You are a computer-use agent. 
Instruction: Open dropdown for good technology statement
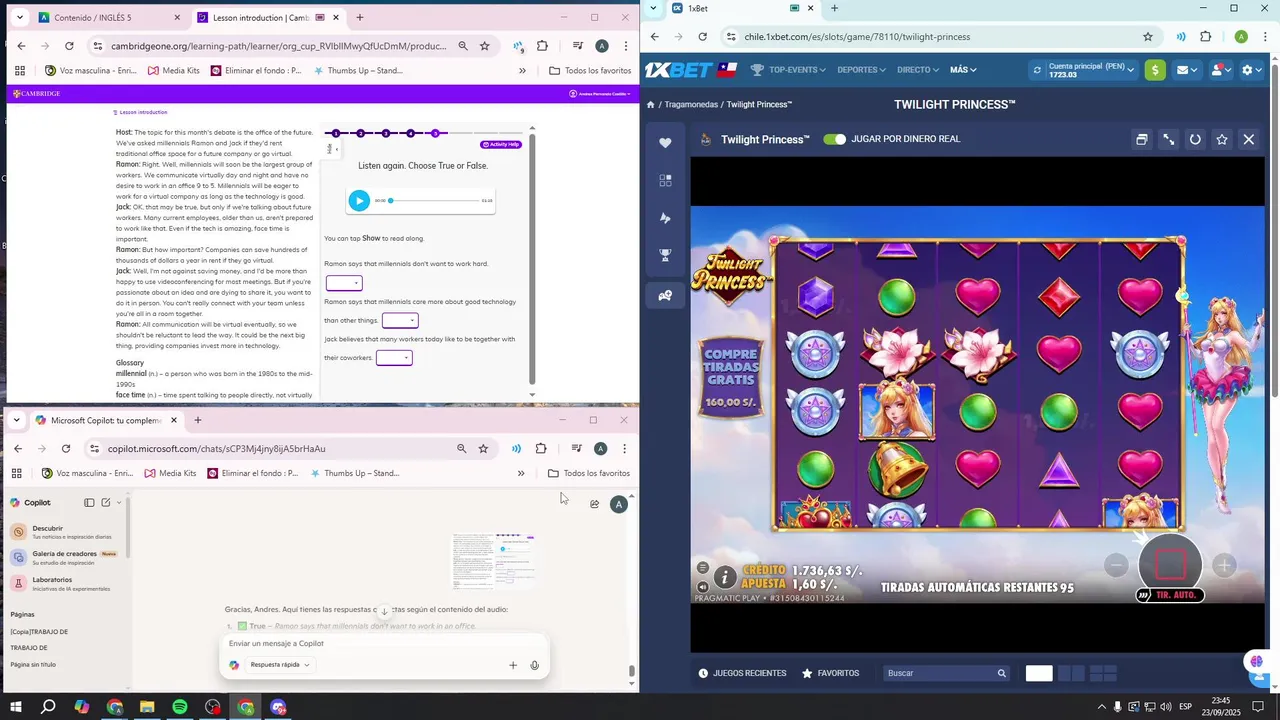400,320
